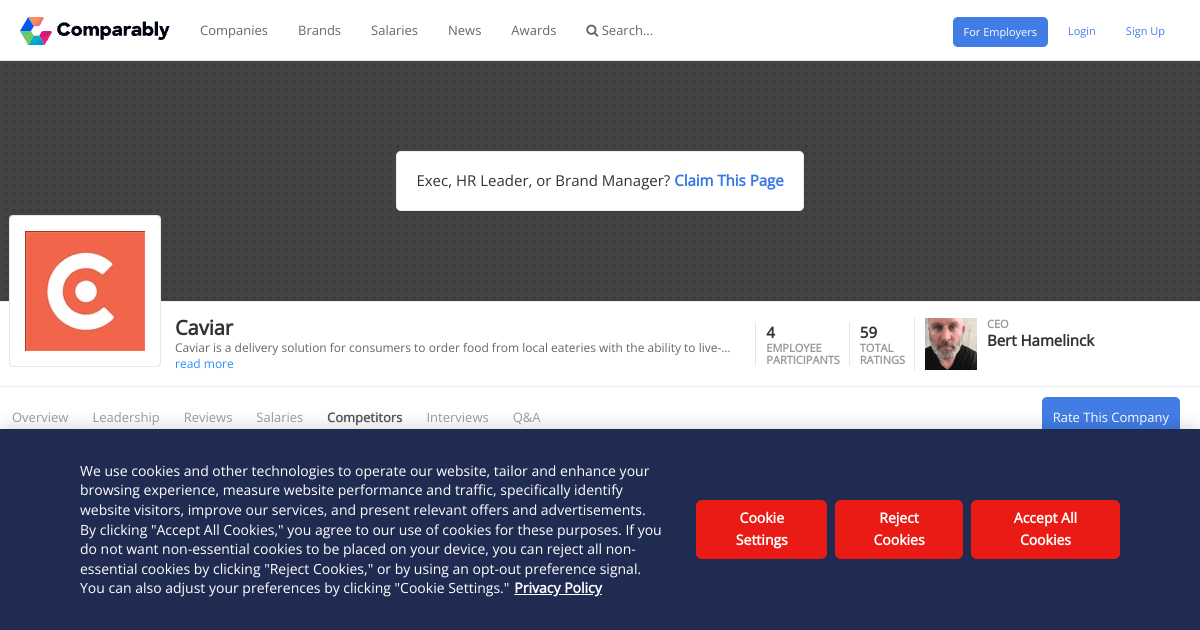Switch to the Leadership tab
Viewport: 1200px width, 630px height.
126,418
